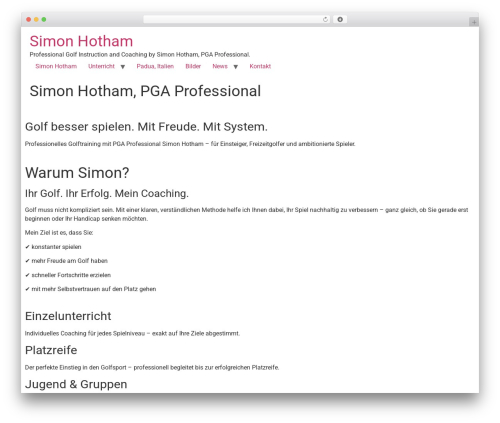Viewport: 500px width, 423px height.
Task: Click the green maximize window button
Action: (44, 19)
